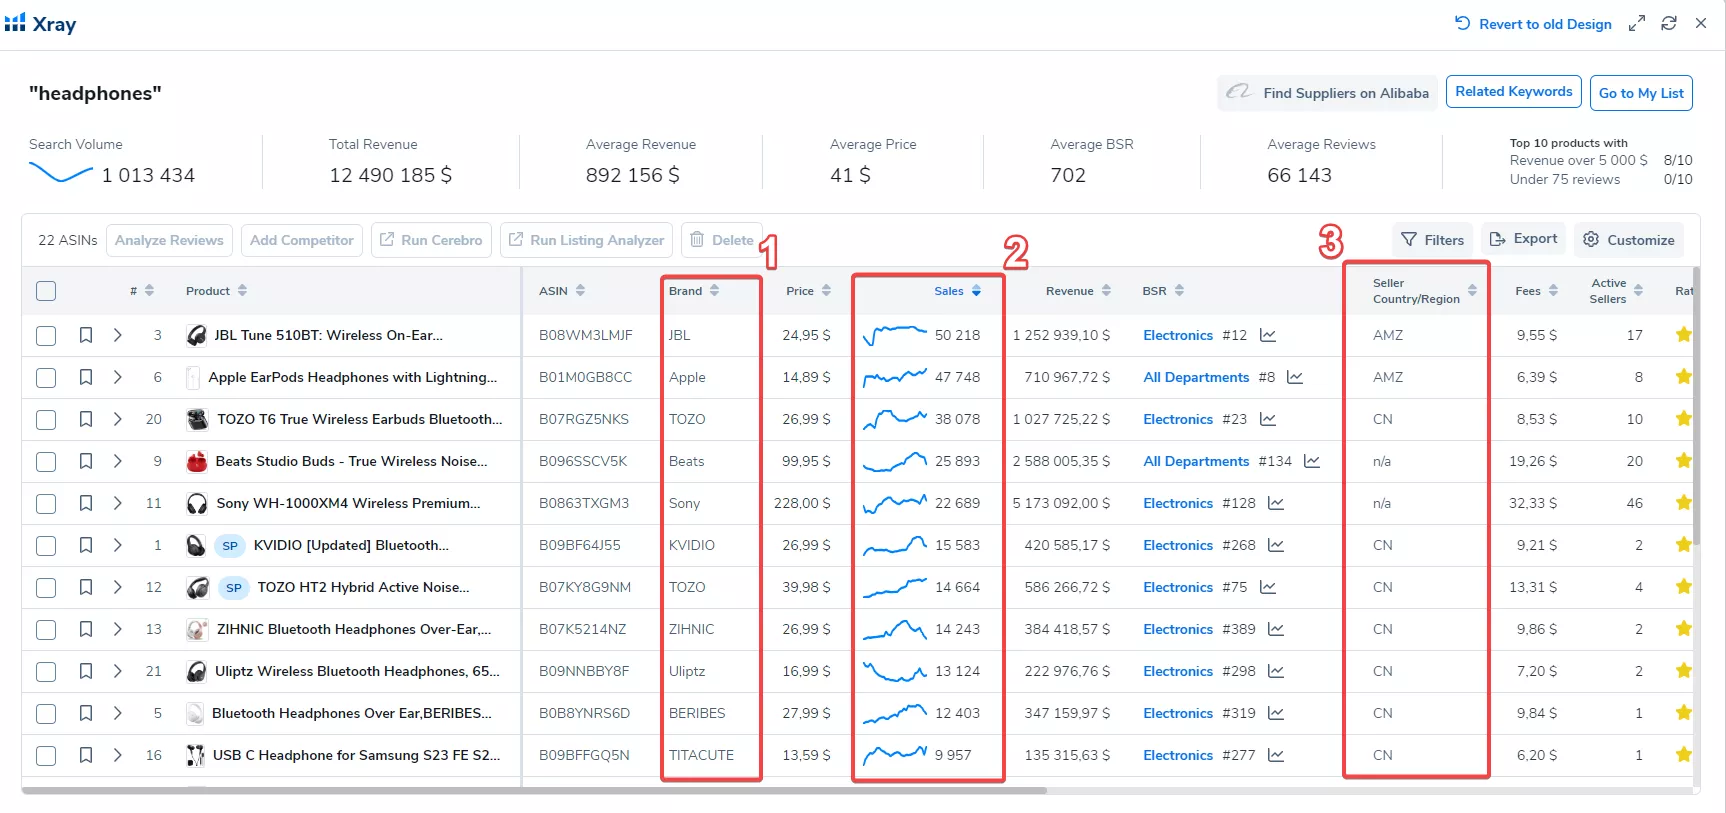The width and height of the screenshot is (1726, 813).
Task: Open BSR trend chart for Sony WH-1000XM4
Action: tap(1276, 503)
